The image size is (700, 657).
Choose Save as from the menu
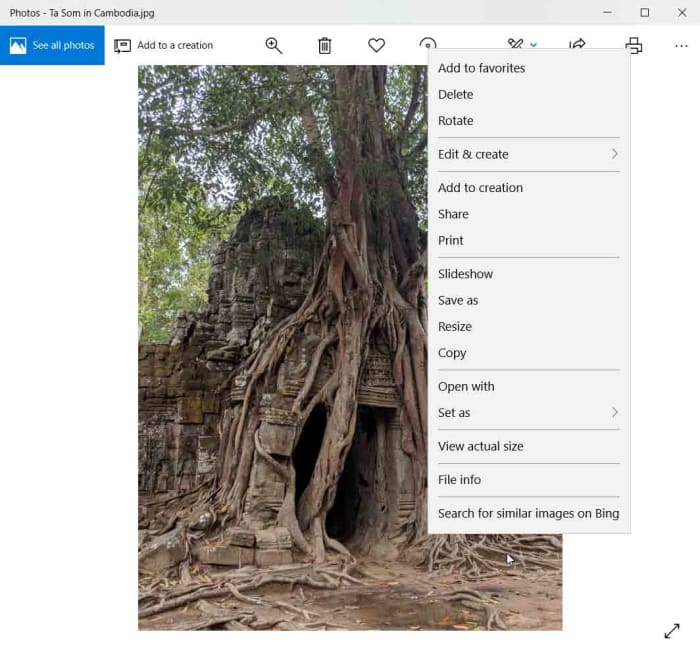(x=529, y=300)
